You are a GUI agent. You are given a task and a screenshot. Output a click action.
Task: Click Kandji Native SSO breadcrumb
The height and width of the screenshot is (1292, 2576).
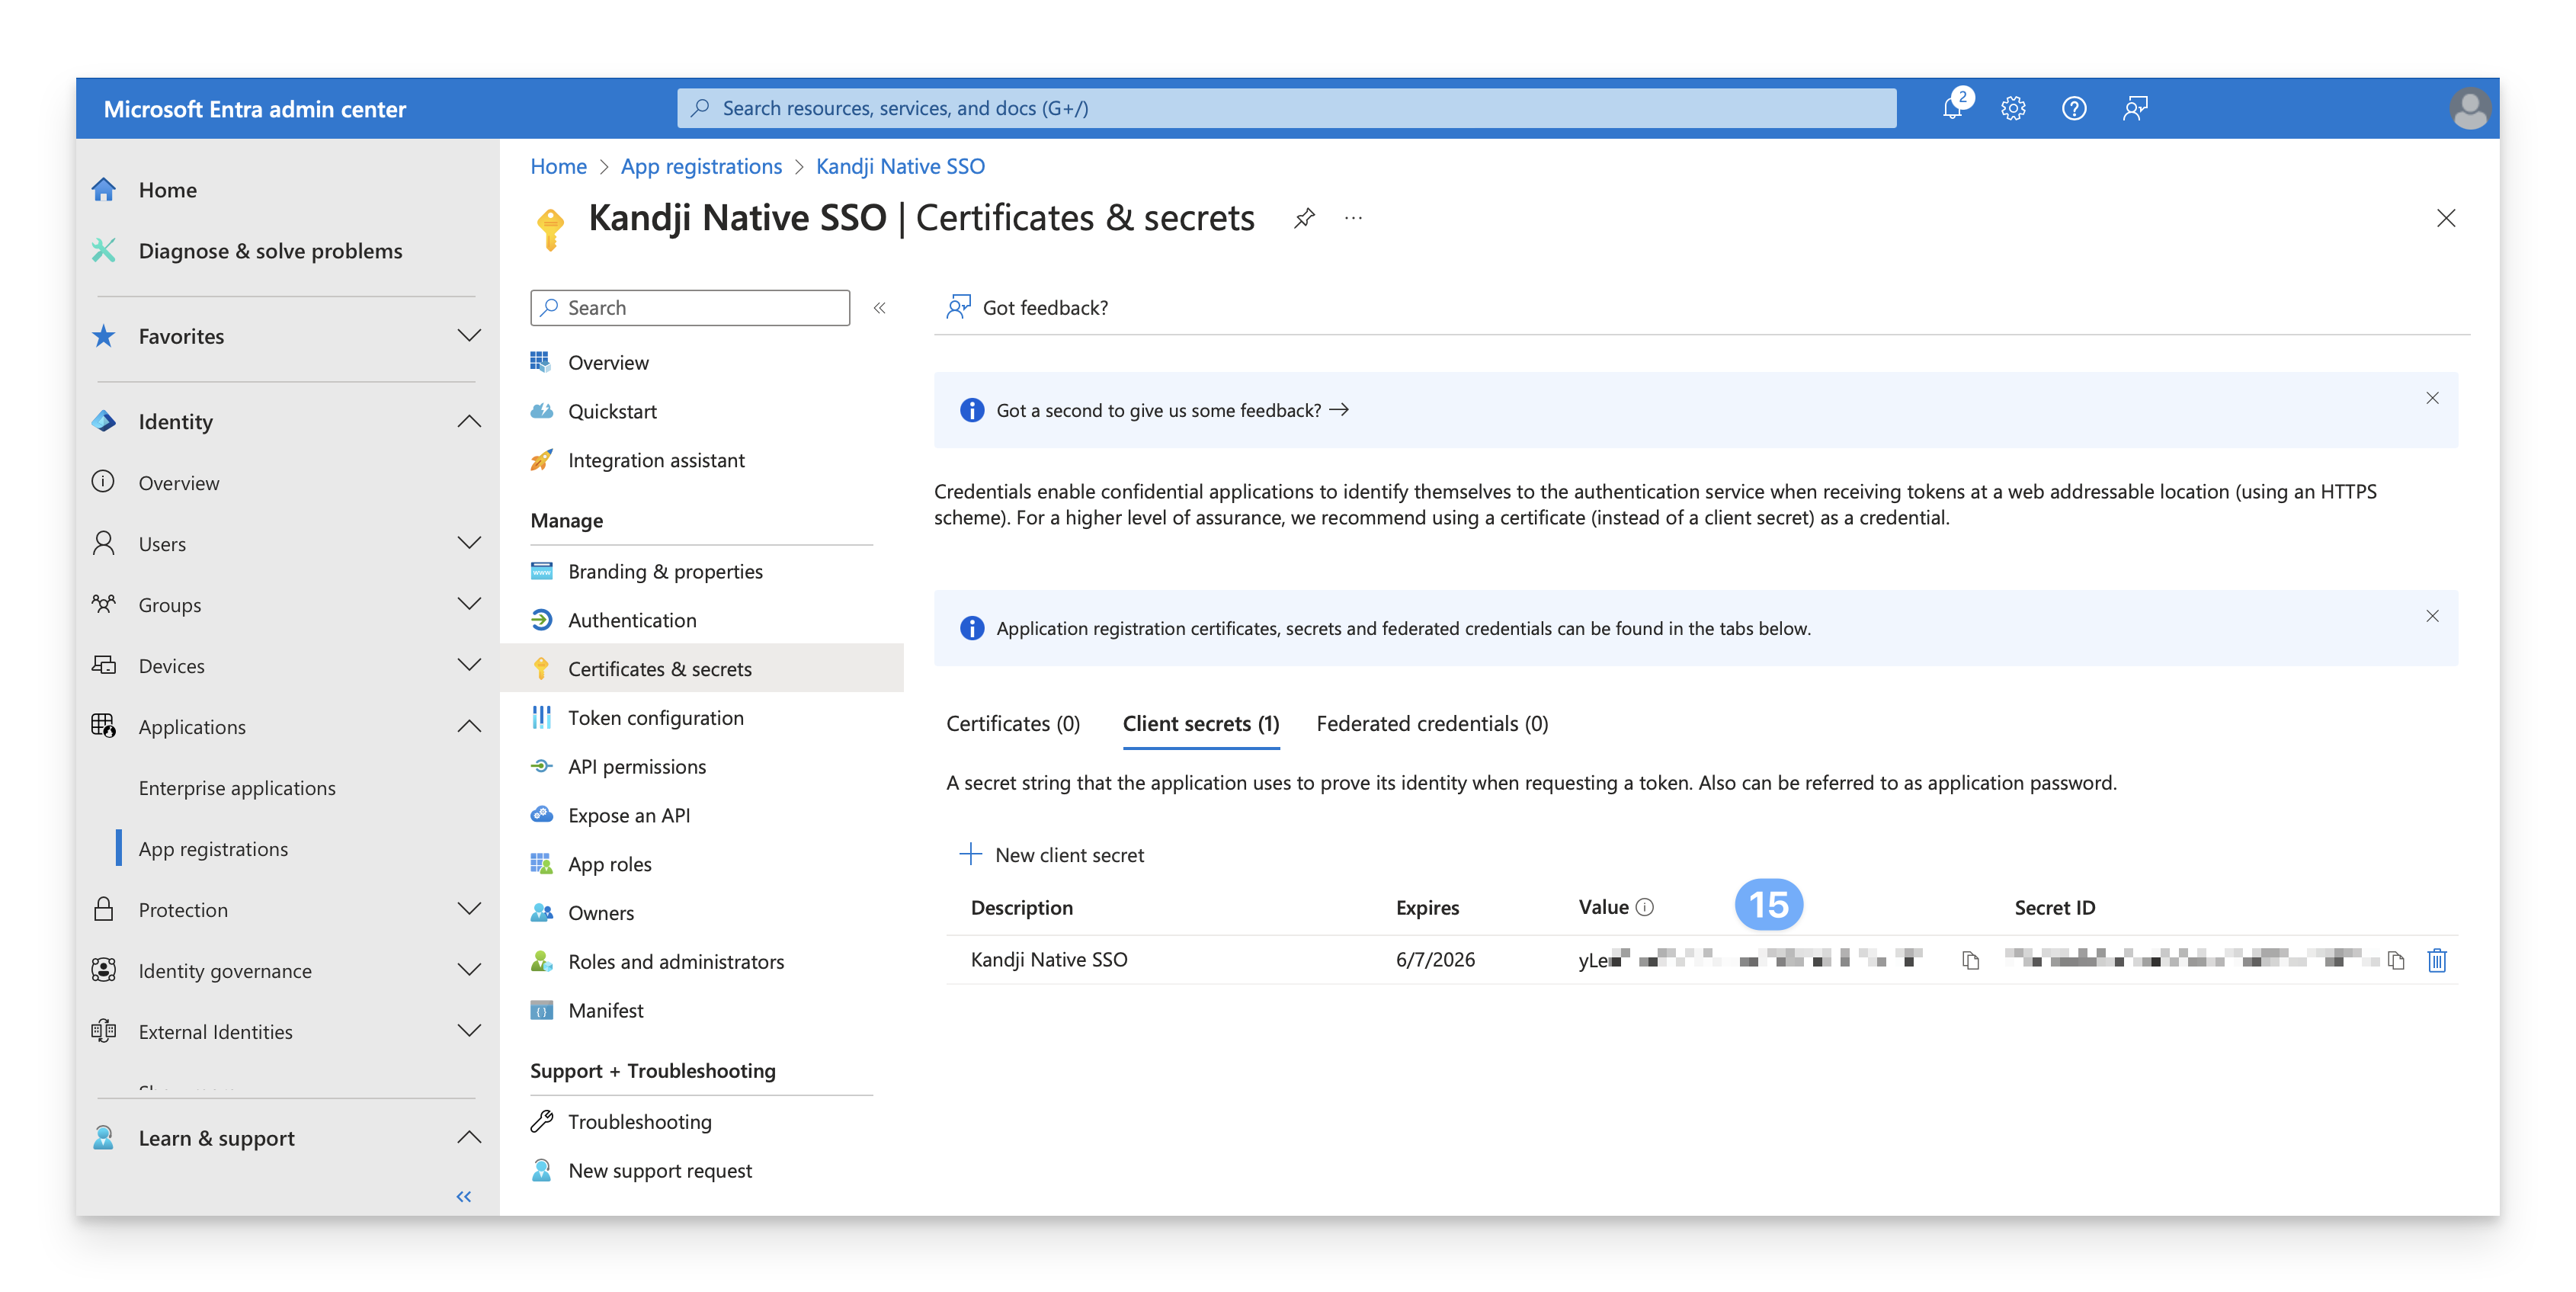pos(899,166)
